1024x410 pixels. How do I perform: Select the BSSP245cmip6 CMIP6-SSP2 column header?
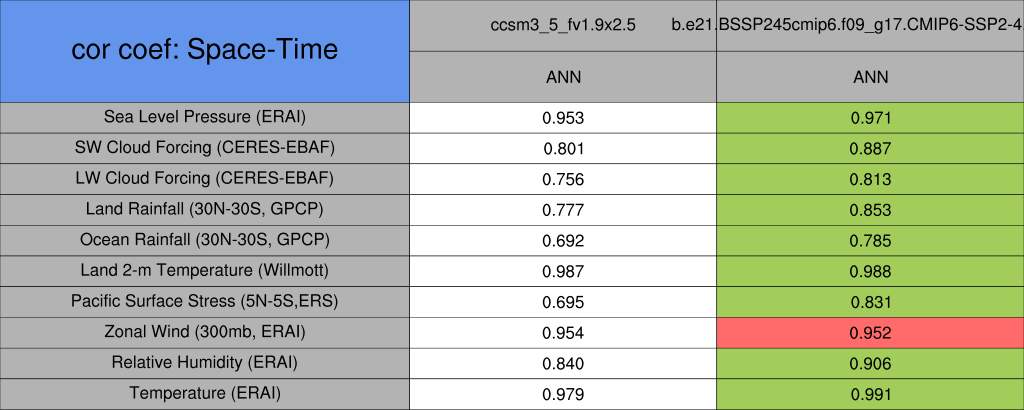pyautogui.click(x=870, y=25)
